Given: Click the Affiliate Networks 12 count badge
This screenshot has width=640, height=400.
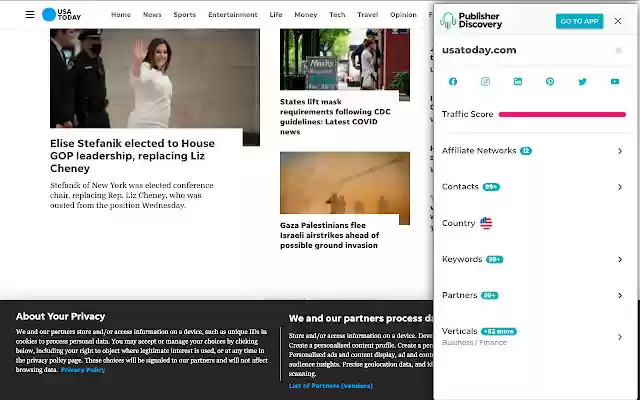Looking at the screenshot, I should [526, 151].
